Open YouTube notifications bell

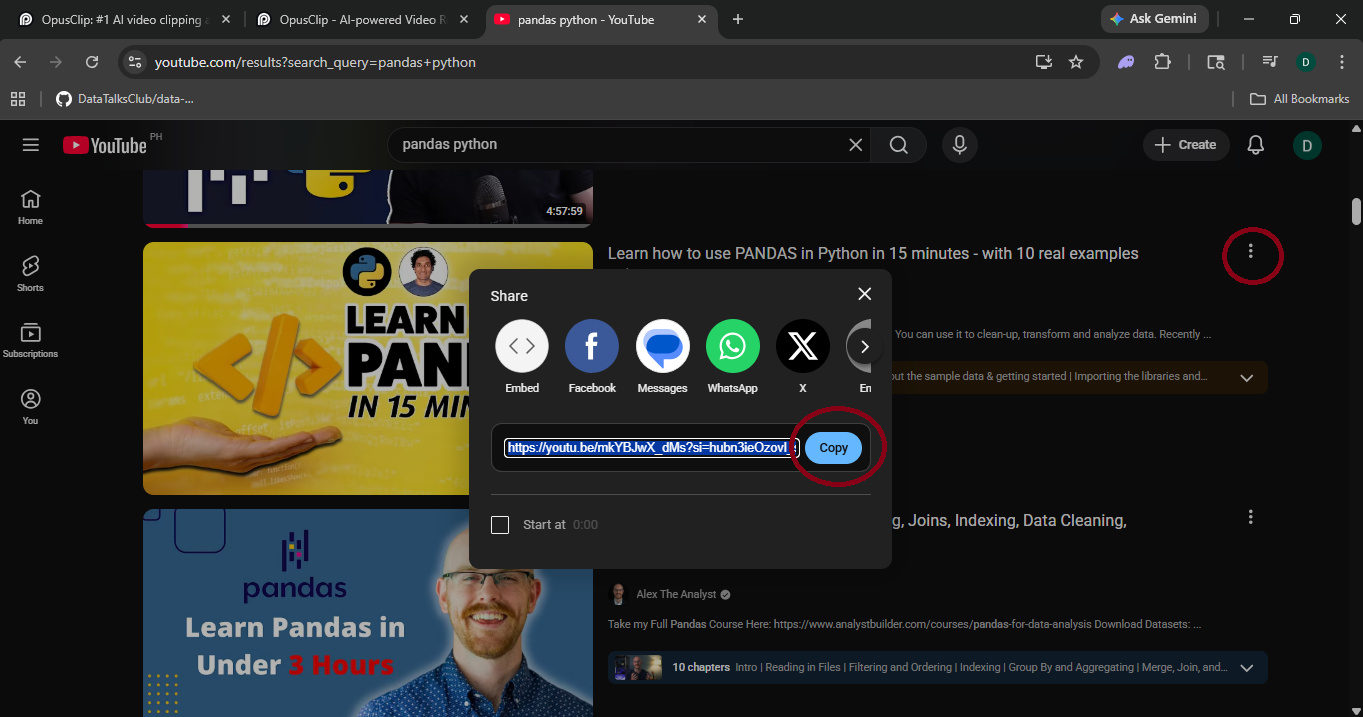pyautogui.click(x=1256, y=145)
